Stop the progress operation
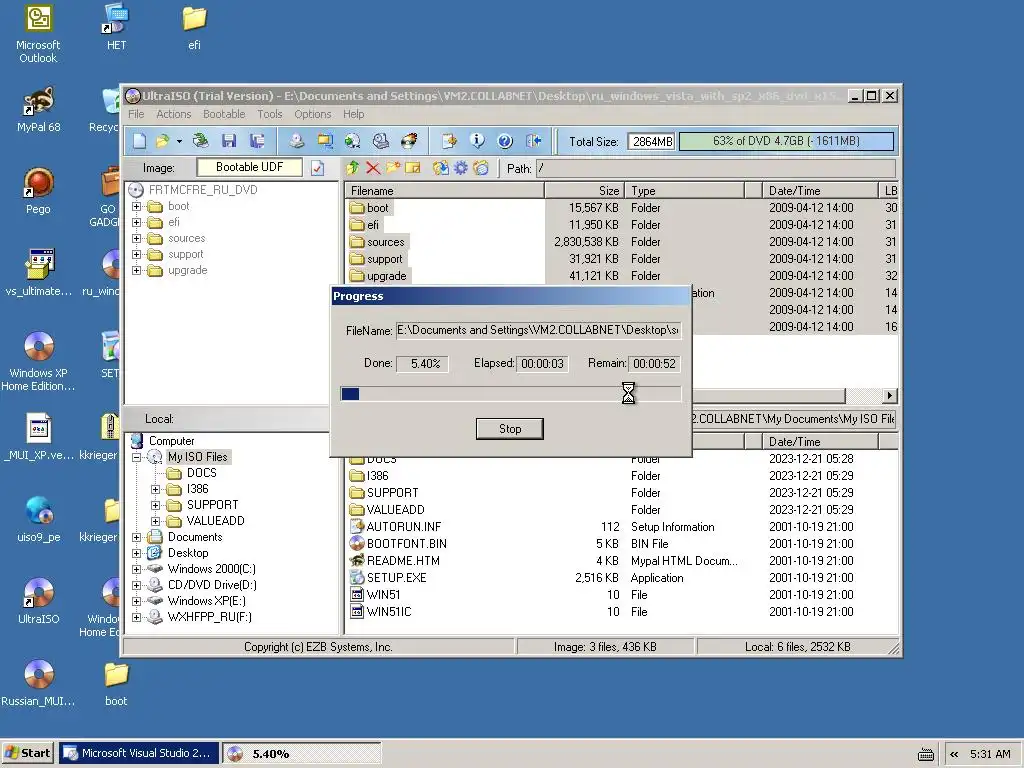 509,428
